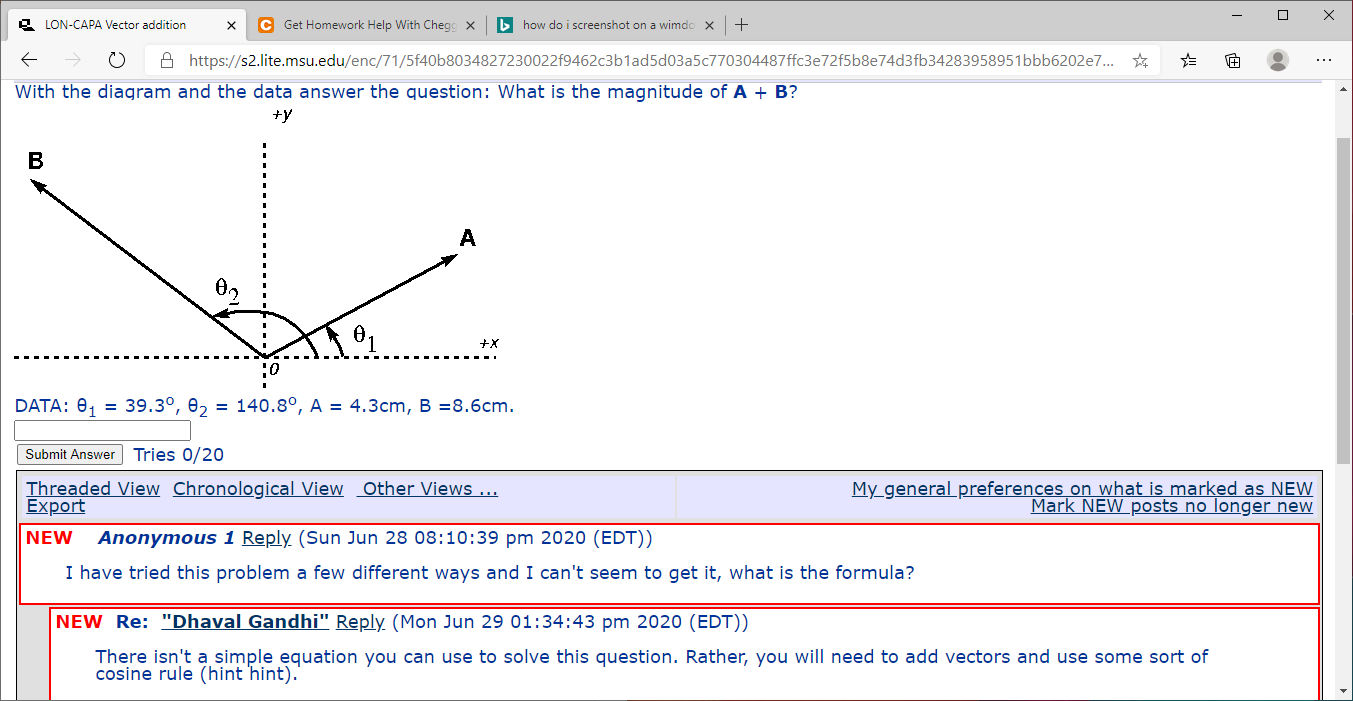Click the DATA line with θ1 = 39.3°
The image size is (1353, 701).
click(x=264, y=406)
